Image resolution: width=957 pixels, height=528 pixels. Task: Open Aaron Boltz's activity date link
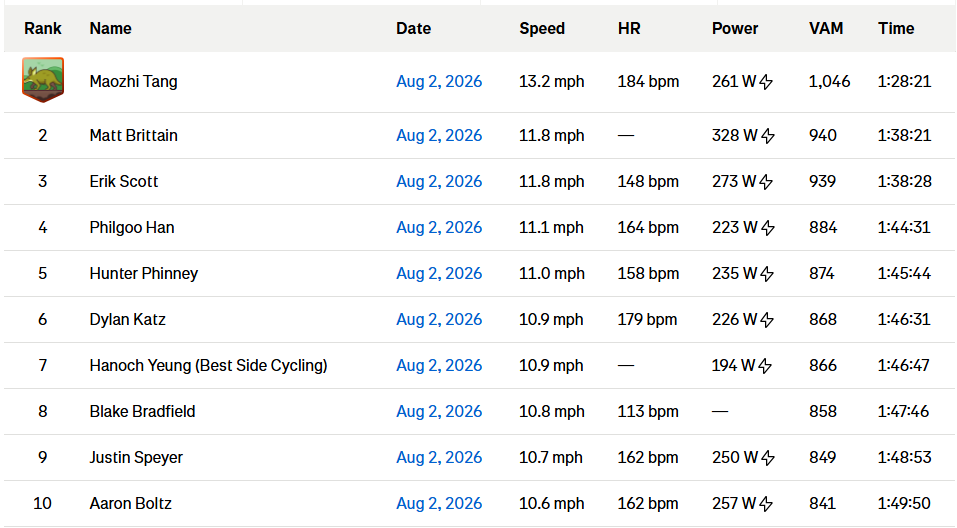439,504
